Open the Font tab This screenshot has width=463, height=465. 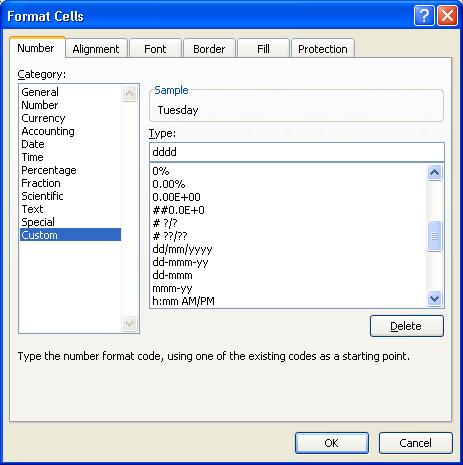pos(155,49)
